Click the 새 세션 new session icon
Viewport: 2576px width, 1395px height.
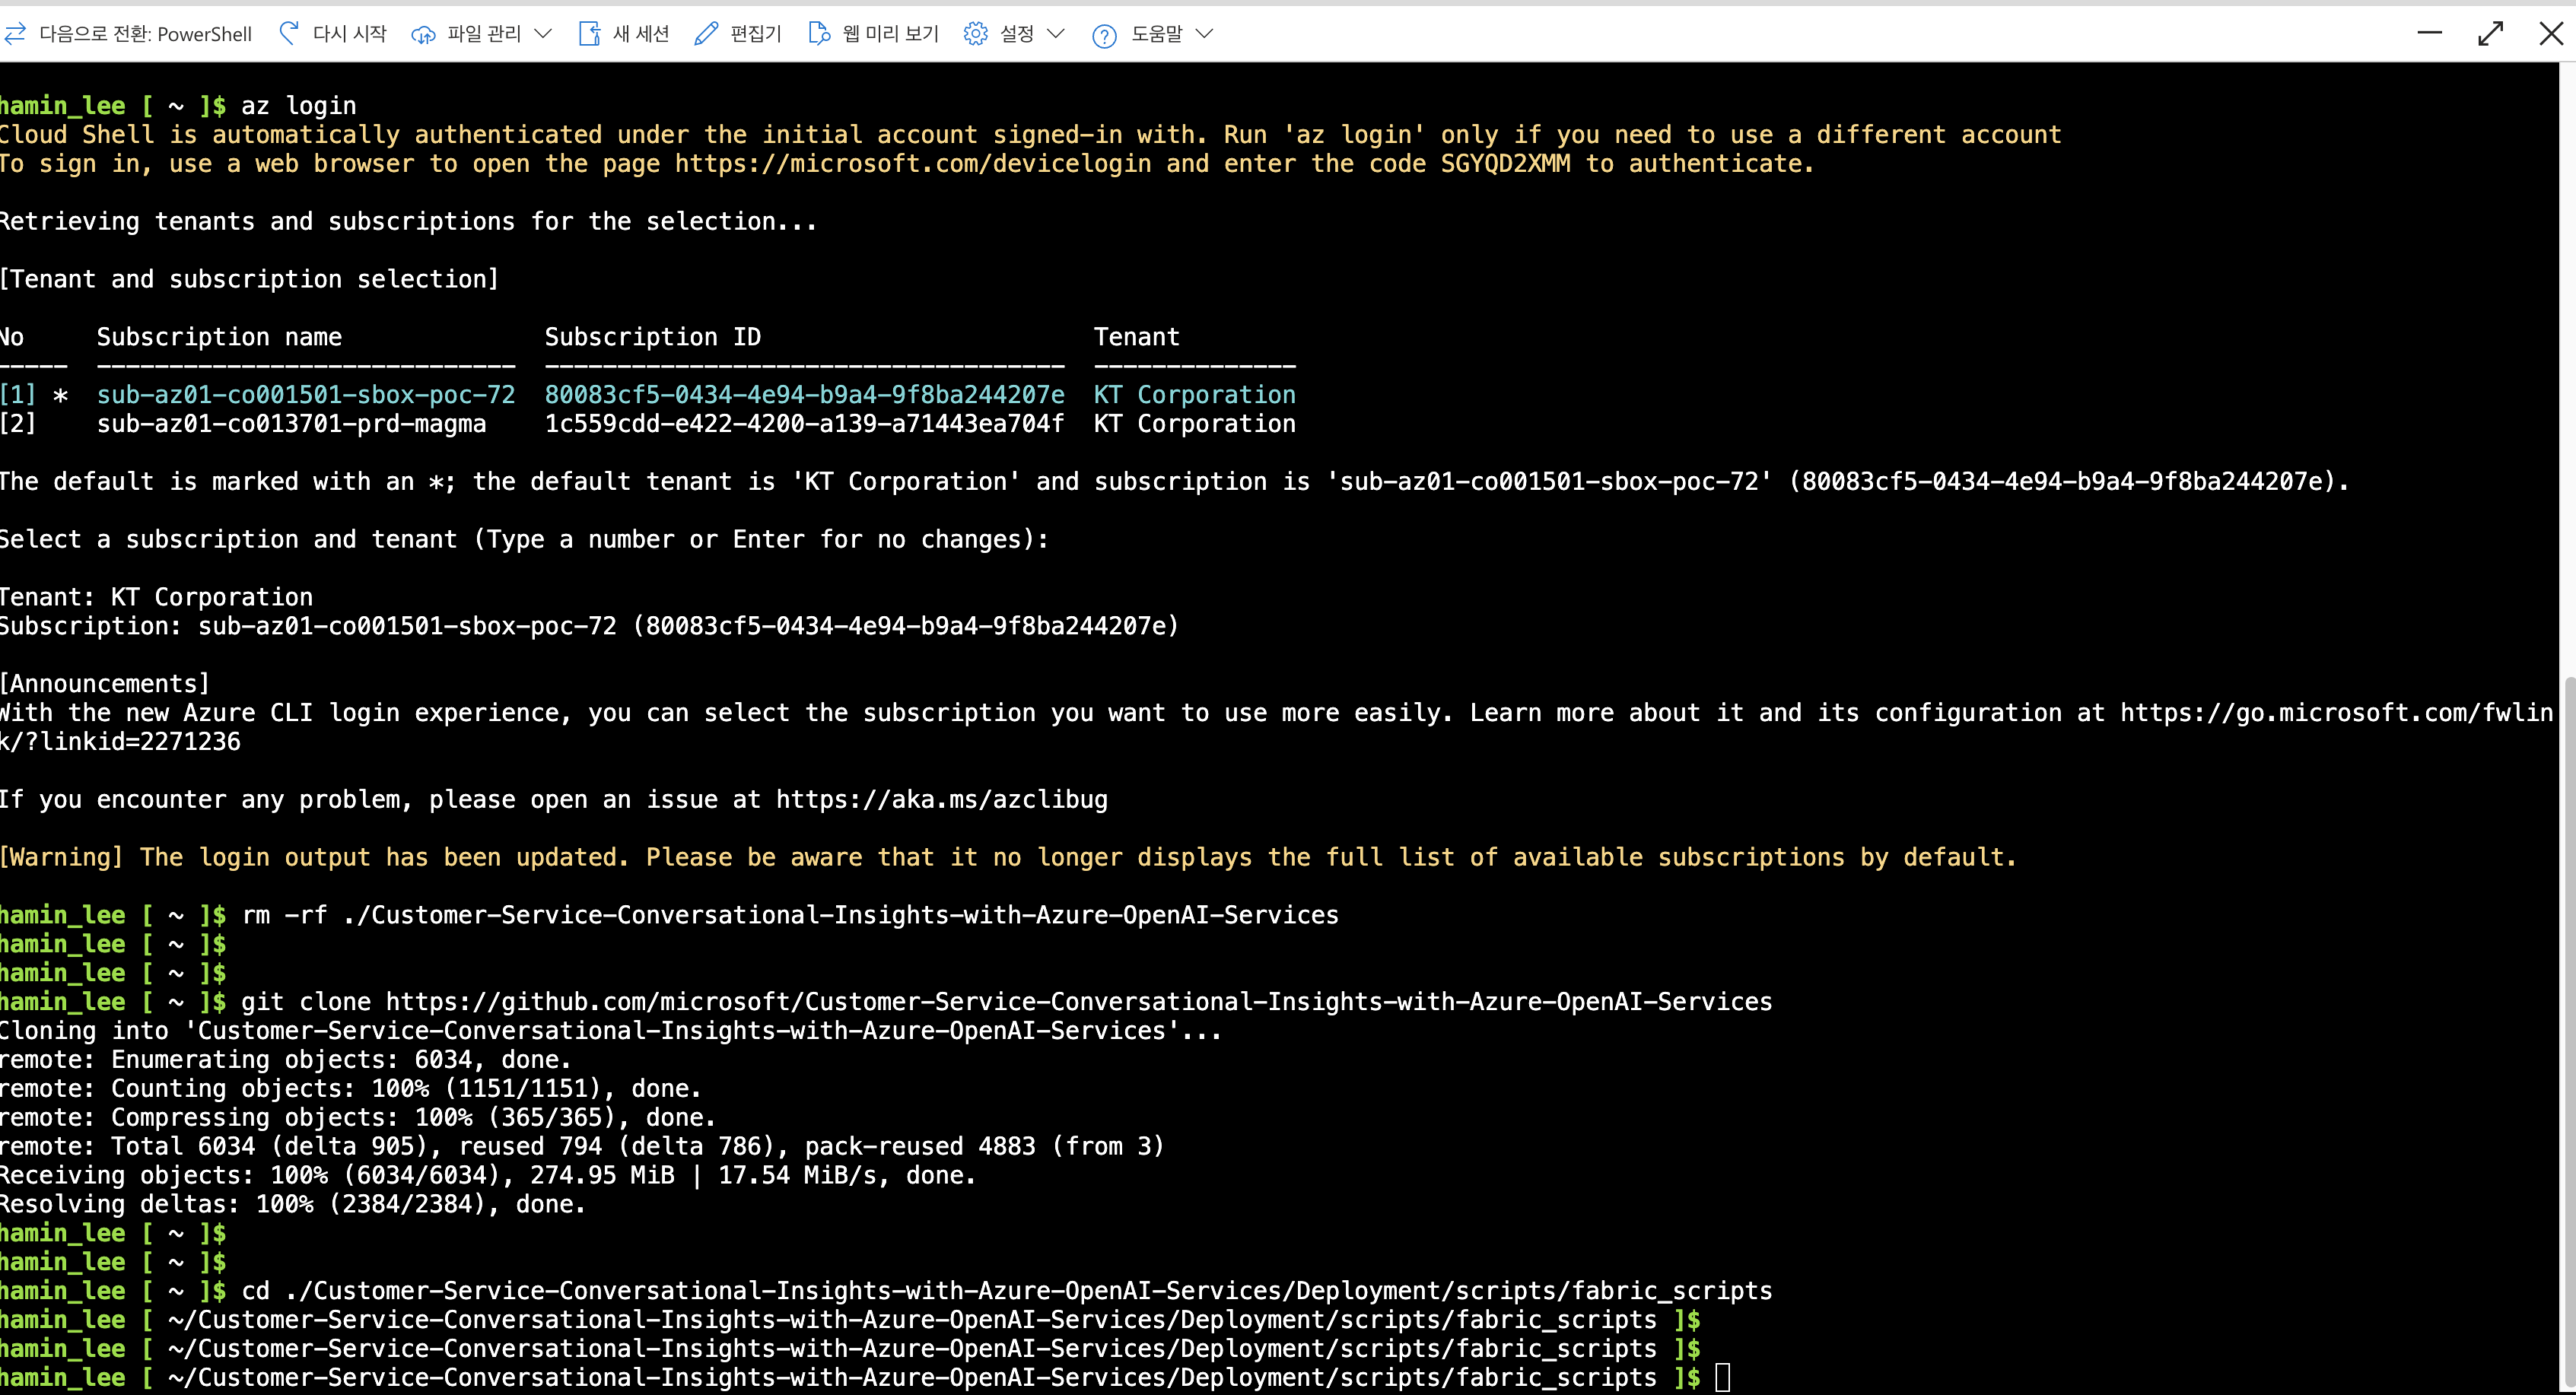point(589,34)
